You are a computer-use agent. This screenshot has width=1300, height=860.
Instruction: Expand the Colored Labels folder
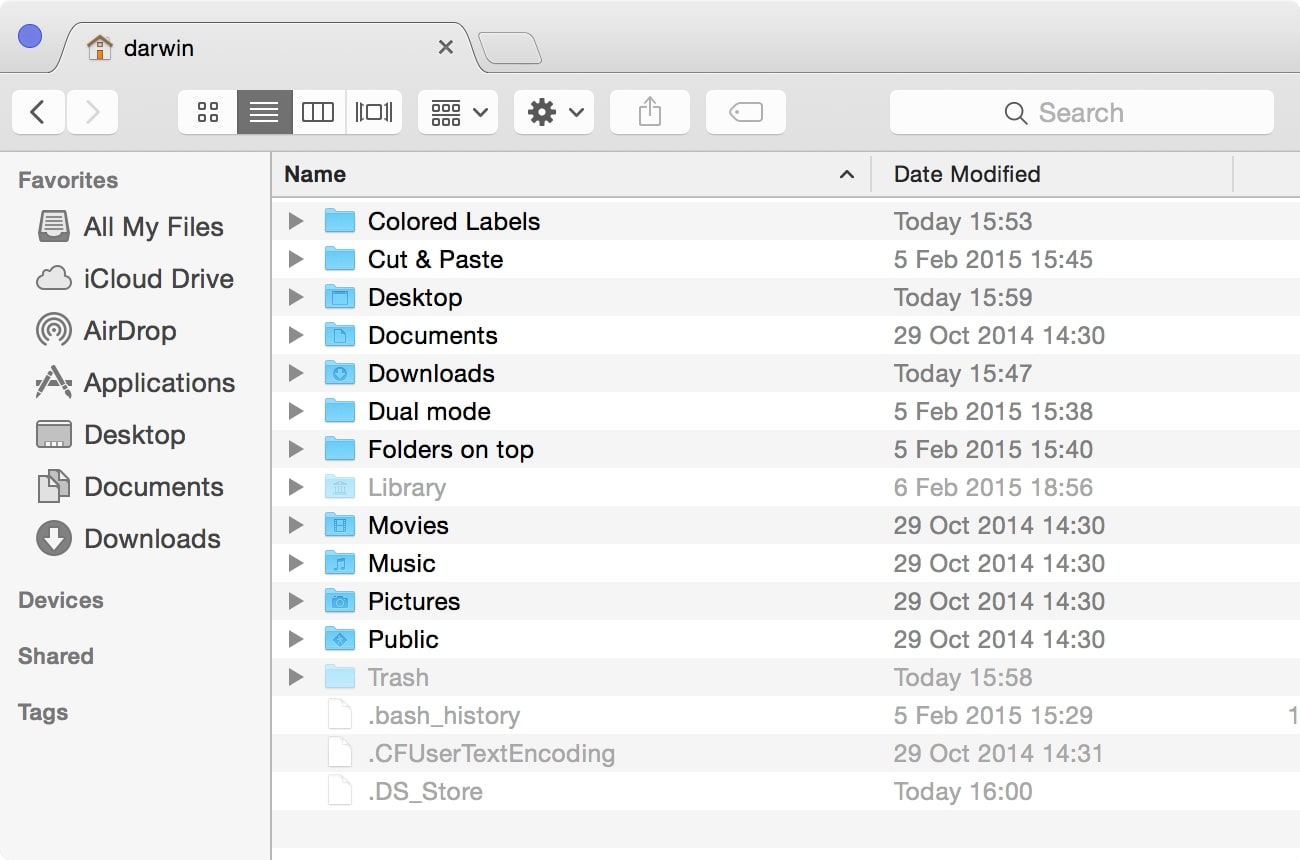click(296, 221)
